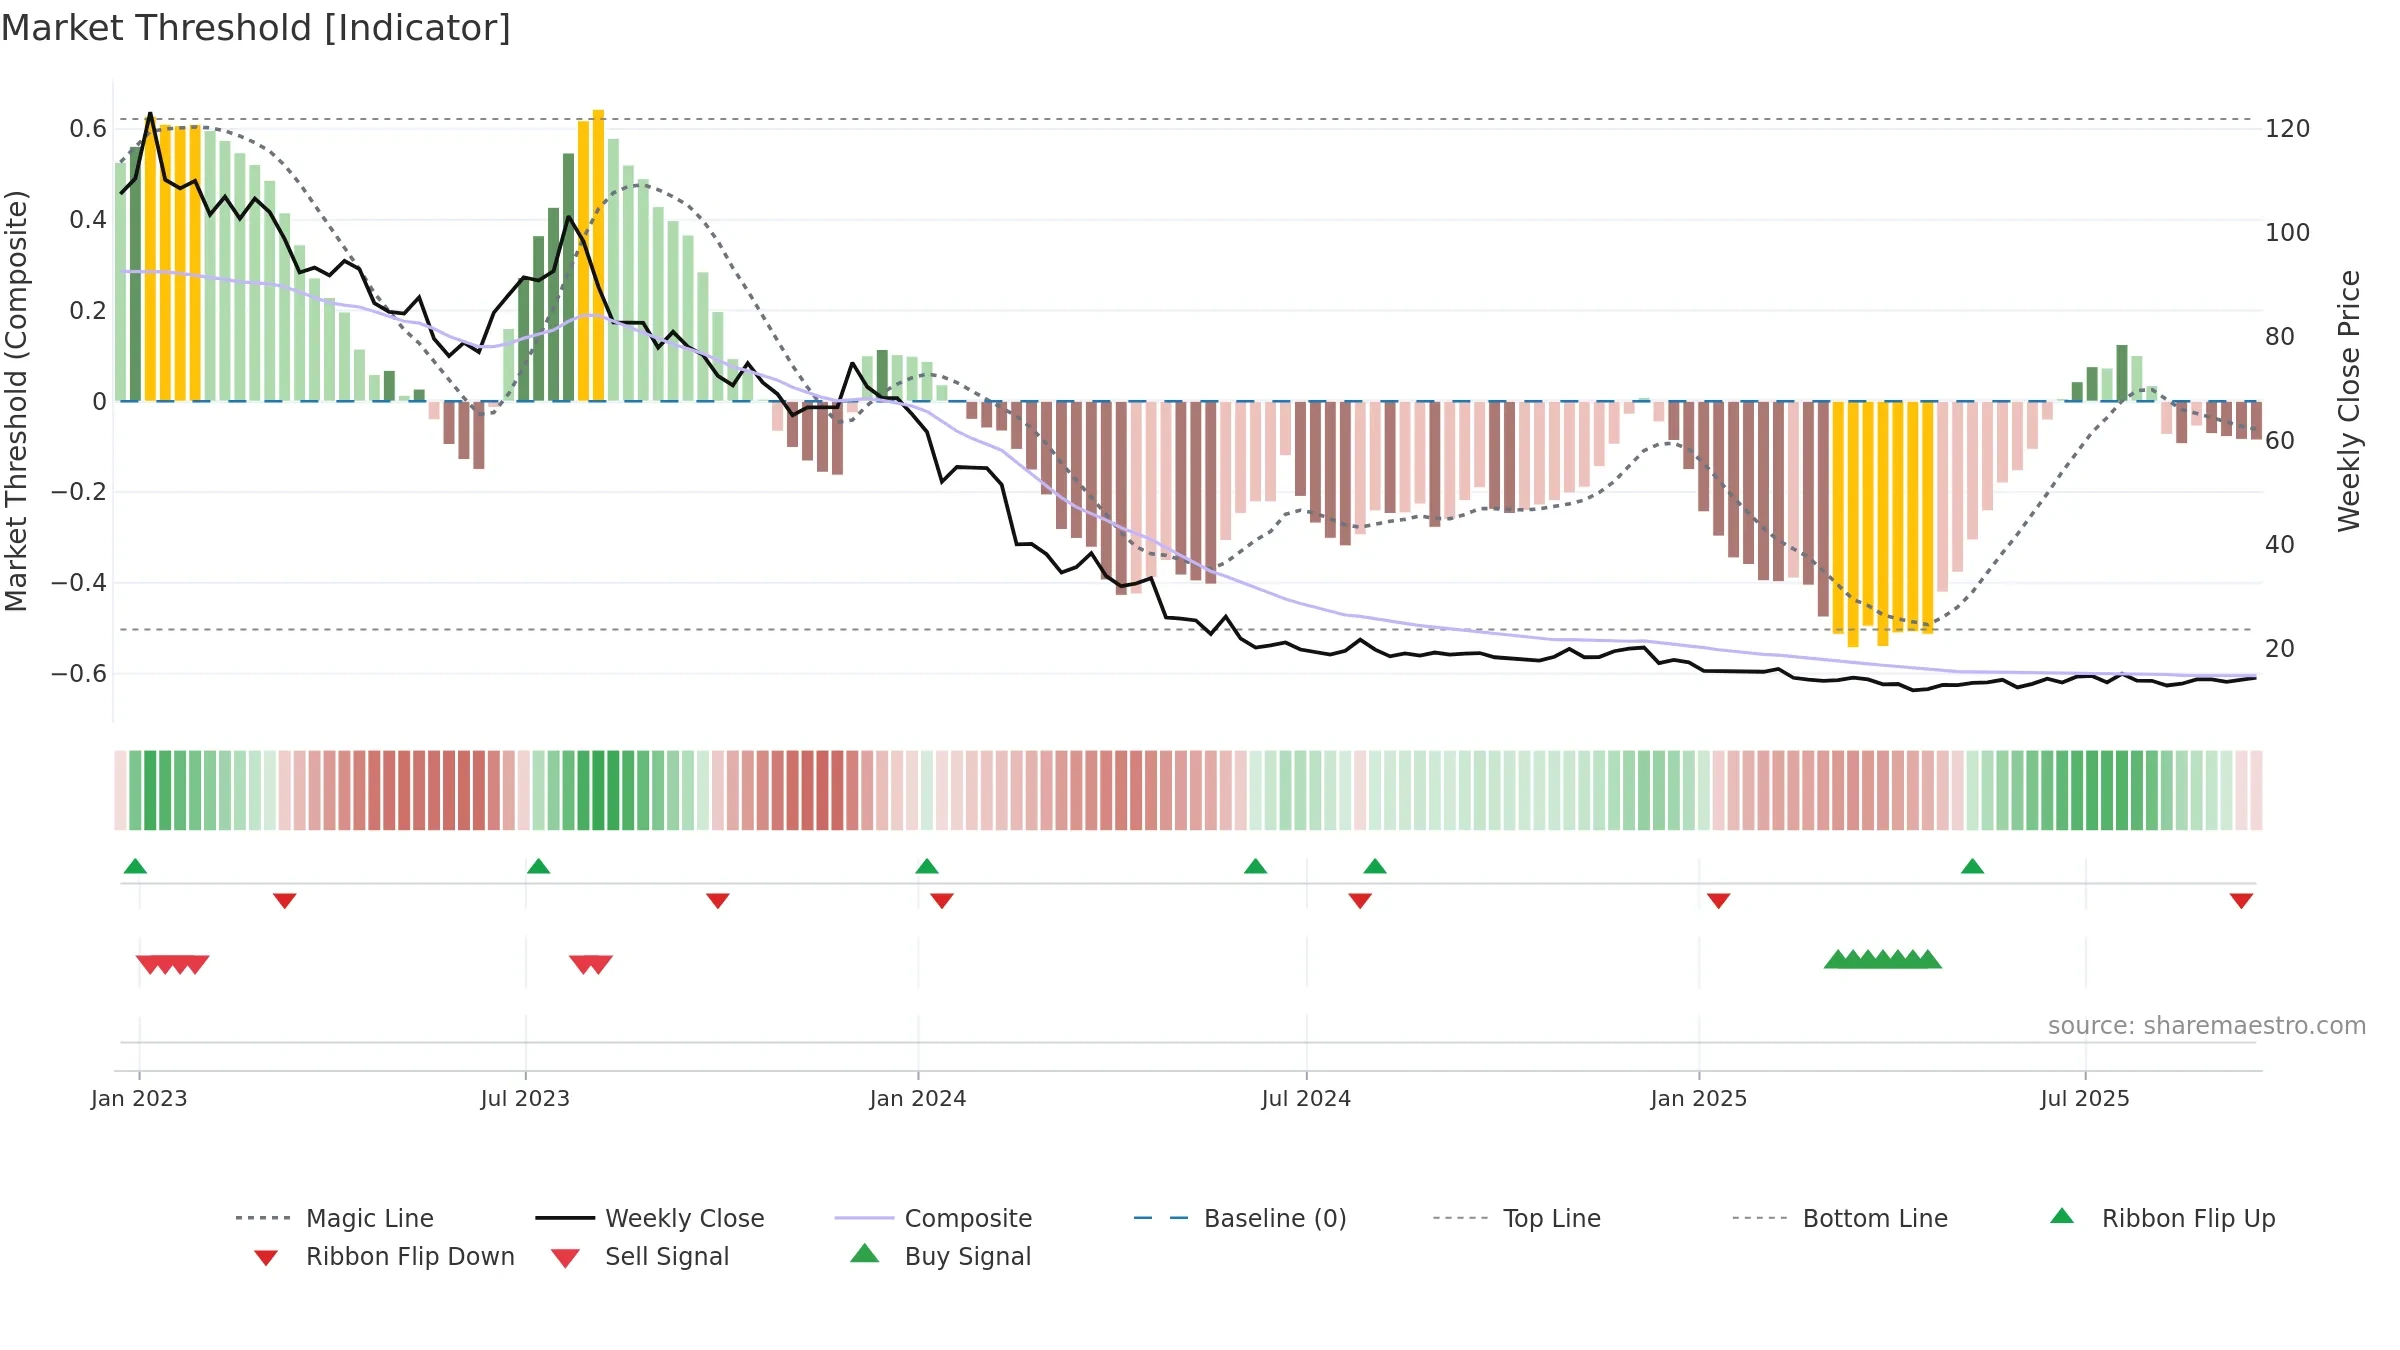
Task: Click the Jul 2023 x-axis label
Action: (525, 1098)
